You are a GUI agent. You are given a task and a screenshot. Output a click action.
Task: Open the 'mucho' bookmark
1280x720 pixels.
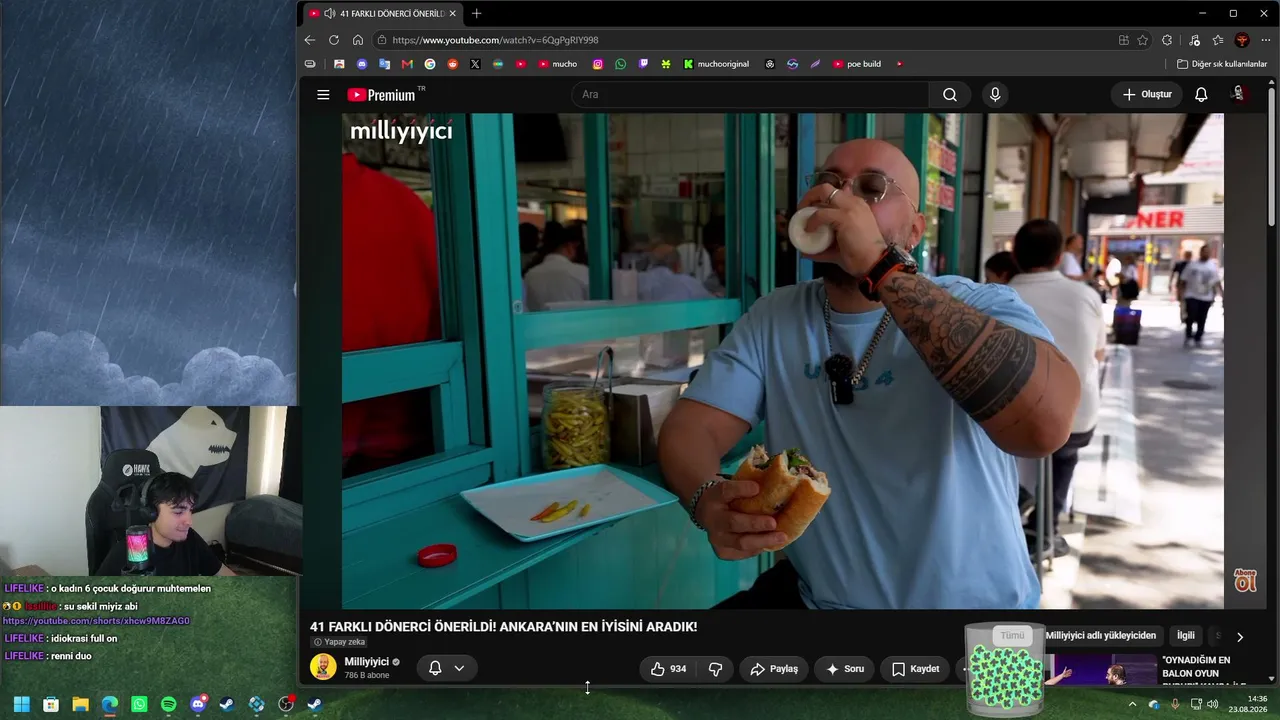(x=558, y=64)
